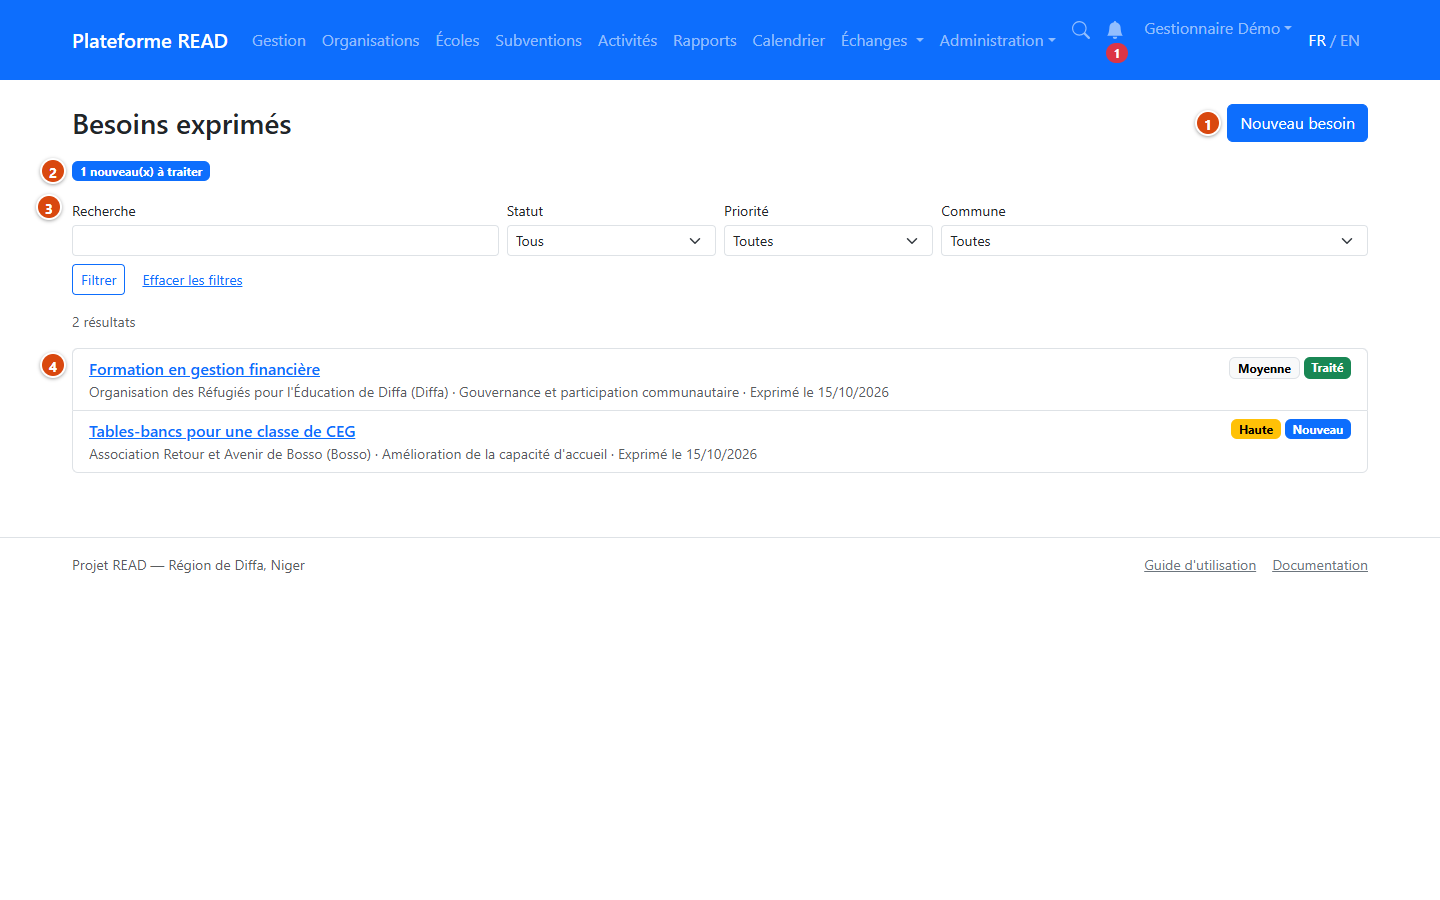
Task: Go to the Organisations section
Action: pyautogui.click(x=370, y=41)
